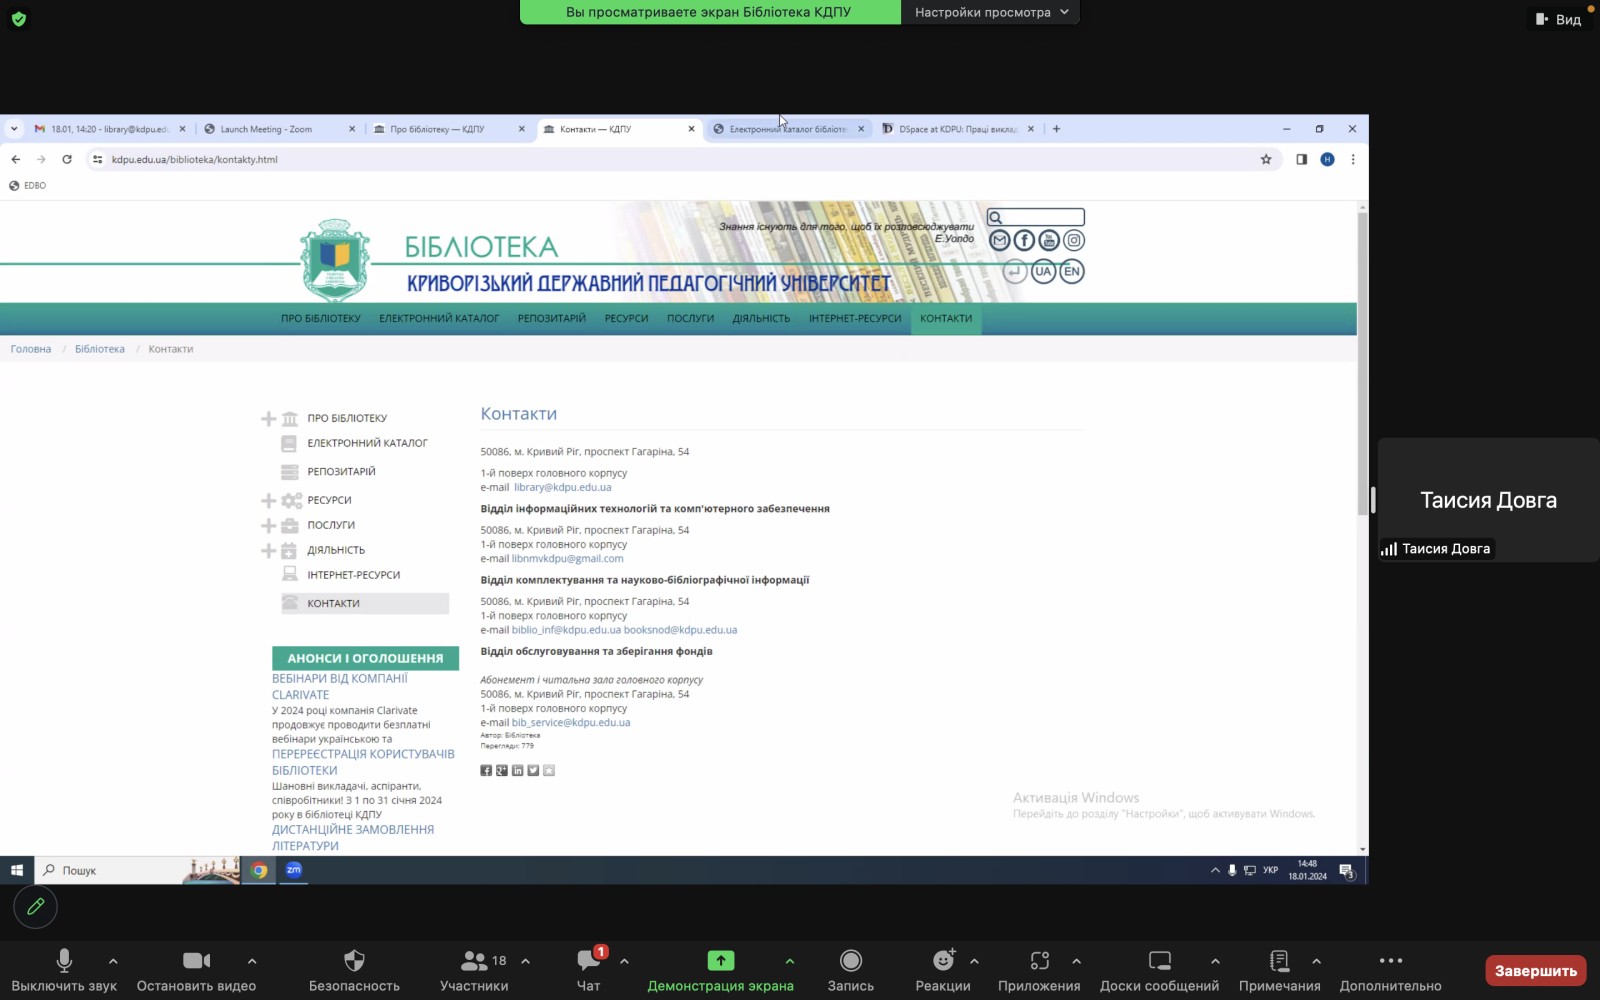Click the green Share Screen button
Viewport: 1600px width, 1000px height.
coord(720,970)
